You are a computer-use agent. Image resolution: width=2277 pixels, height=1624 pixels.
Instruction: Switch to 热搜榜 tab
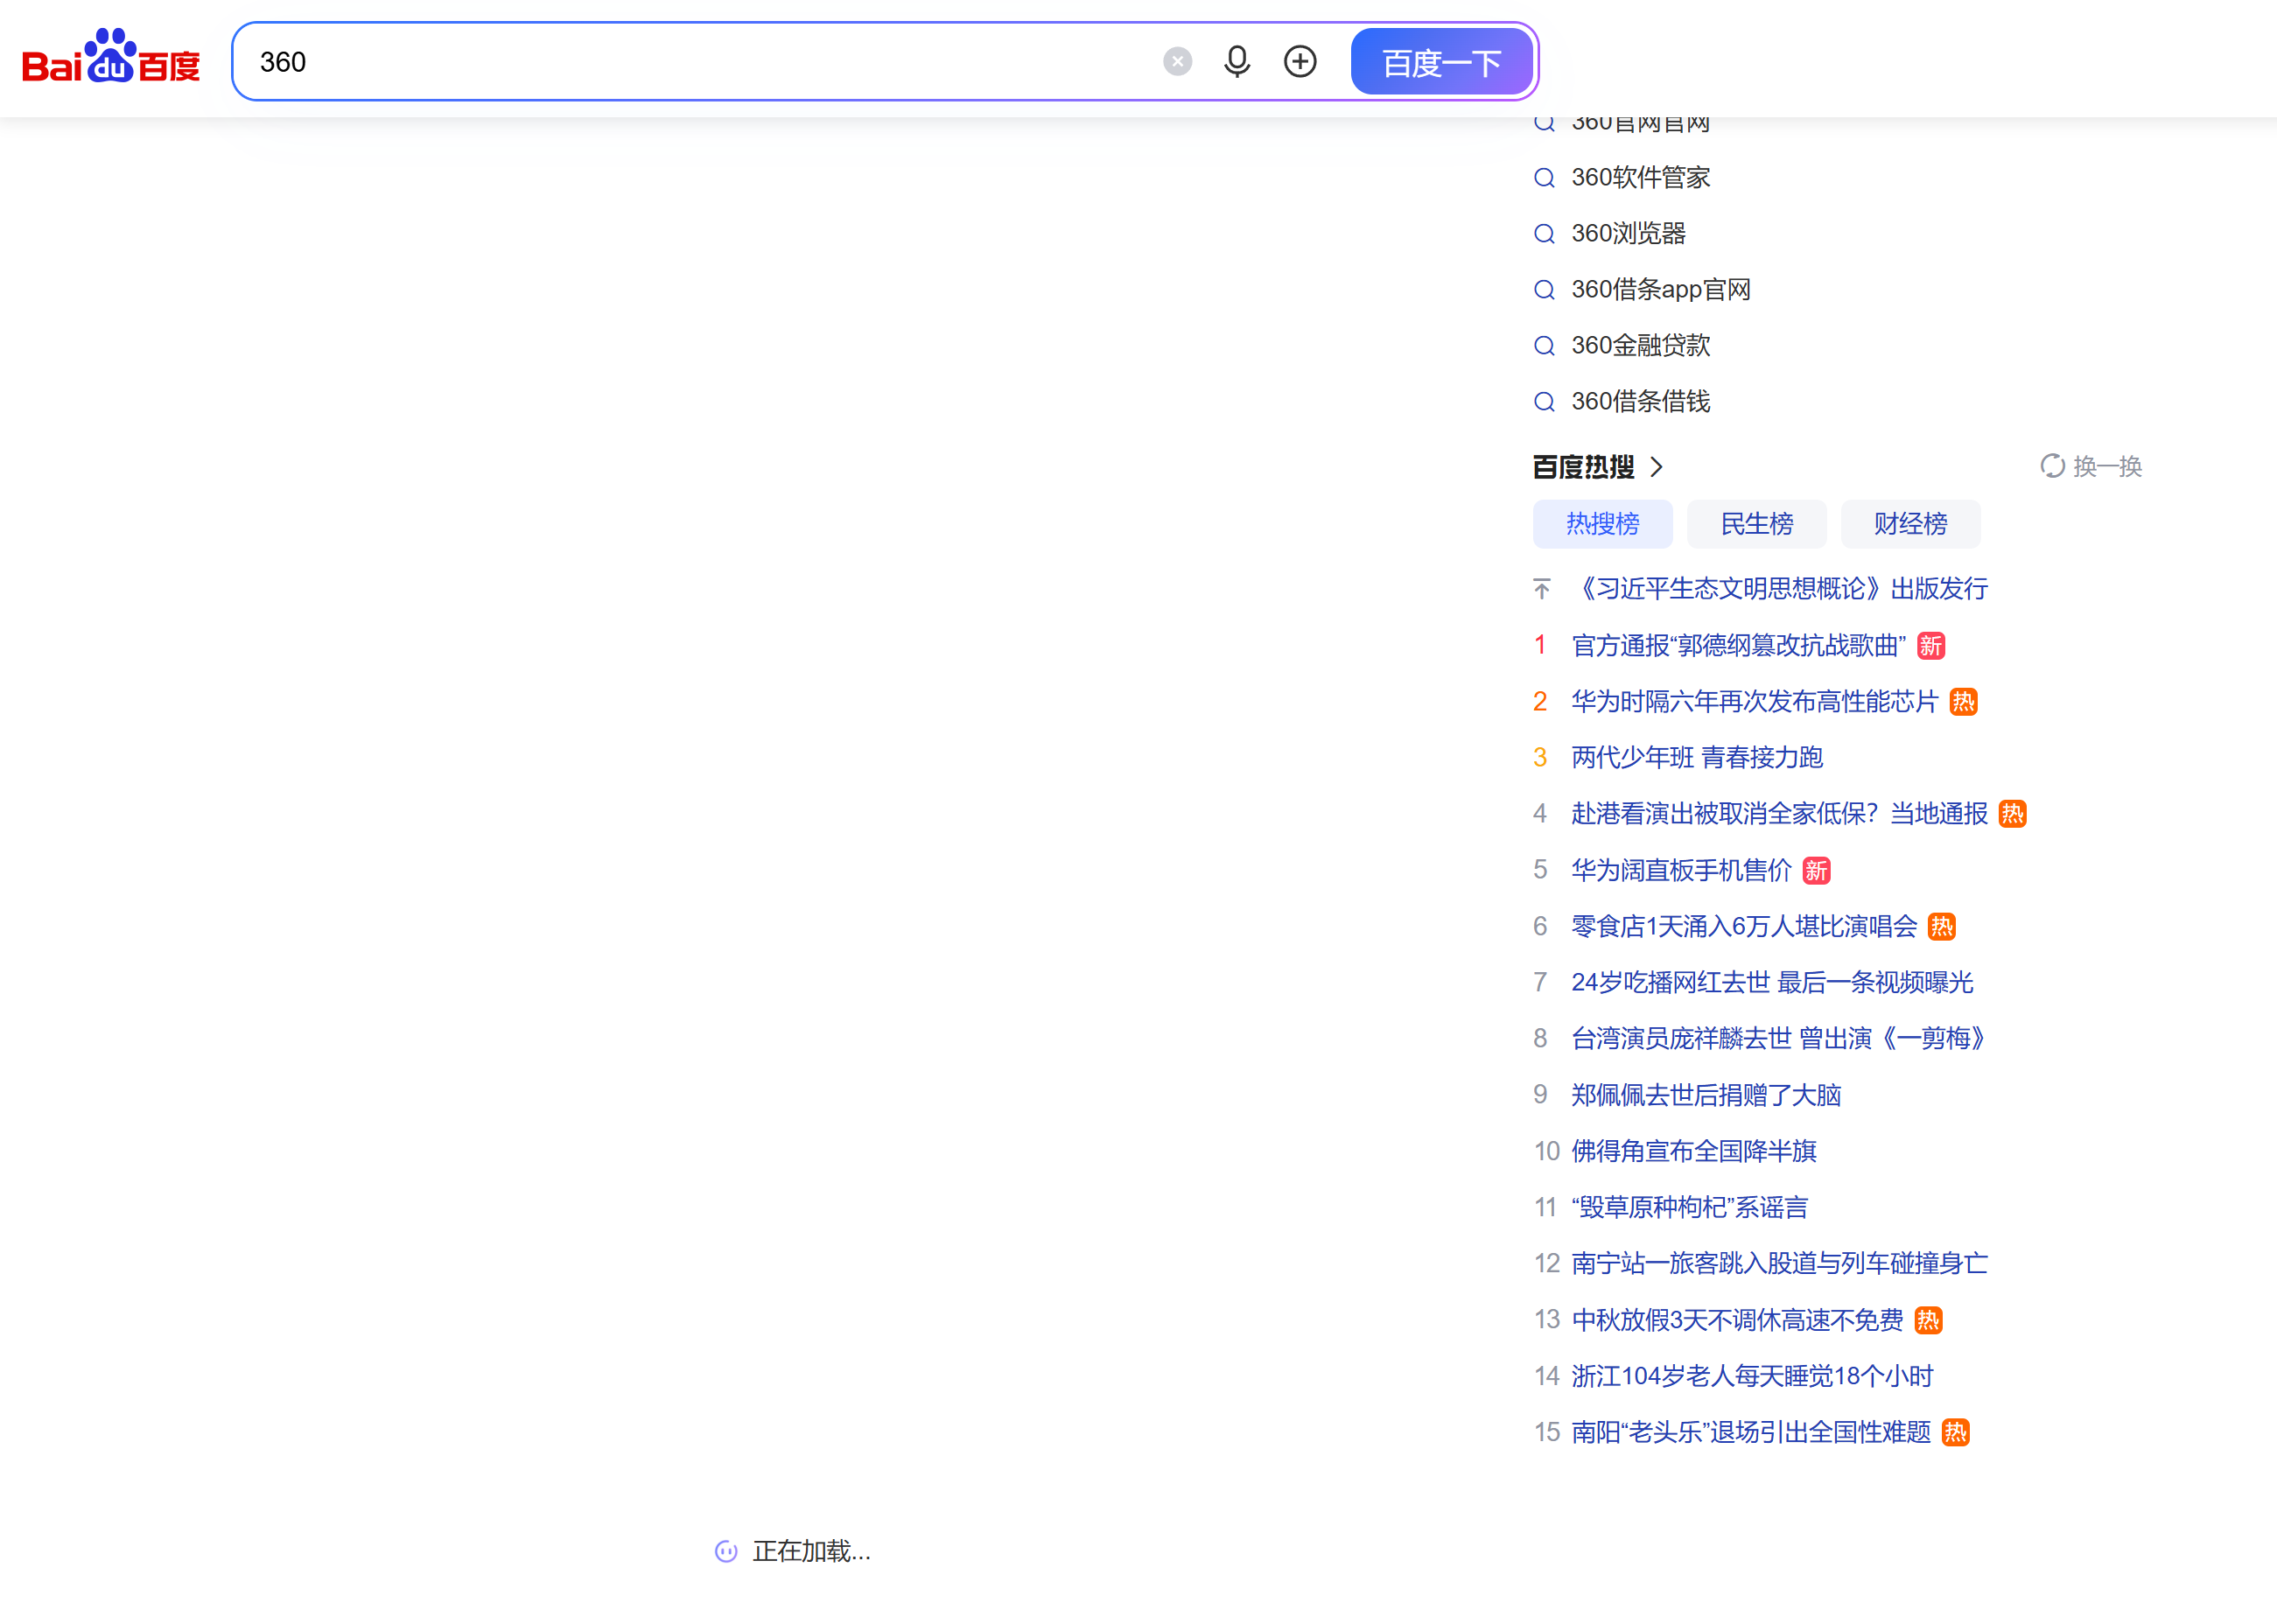click(1602, 524)
